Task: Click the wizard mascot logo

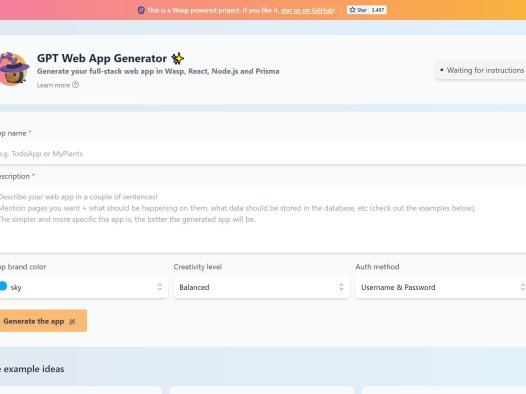Action: pyautogui.click(x=14, y=69)
